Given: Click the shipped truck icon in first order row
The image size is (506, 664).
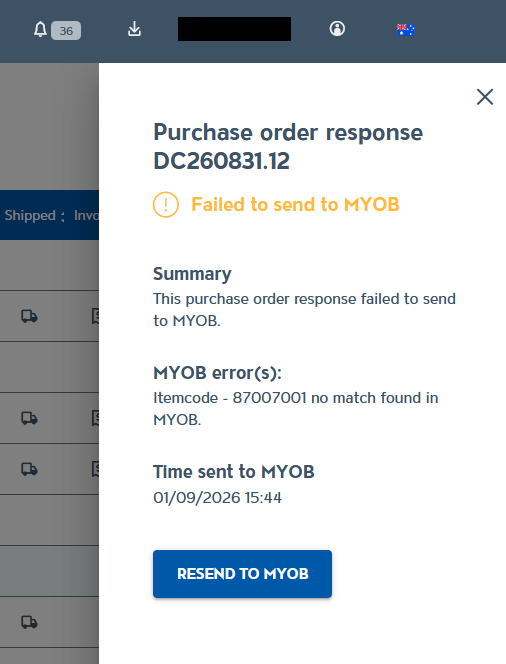Looking at the screenshot, I should pos(29,316).
